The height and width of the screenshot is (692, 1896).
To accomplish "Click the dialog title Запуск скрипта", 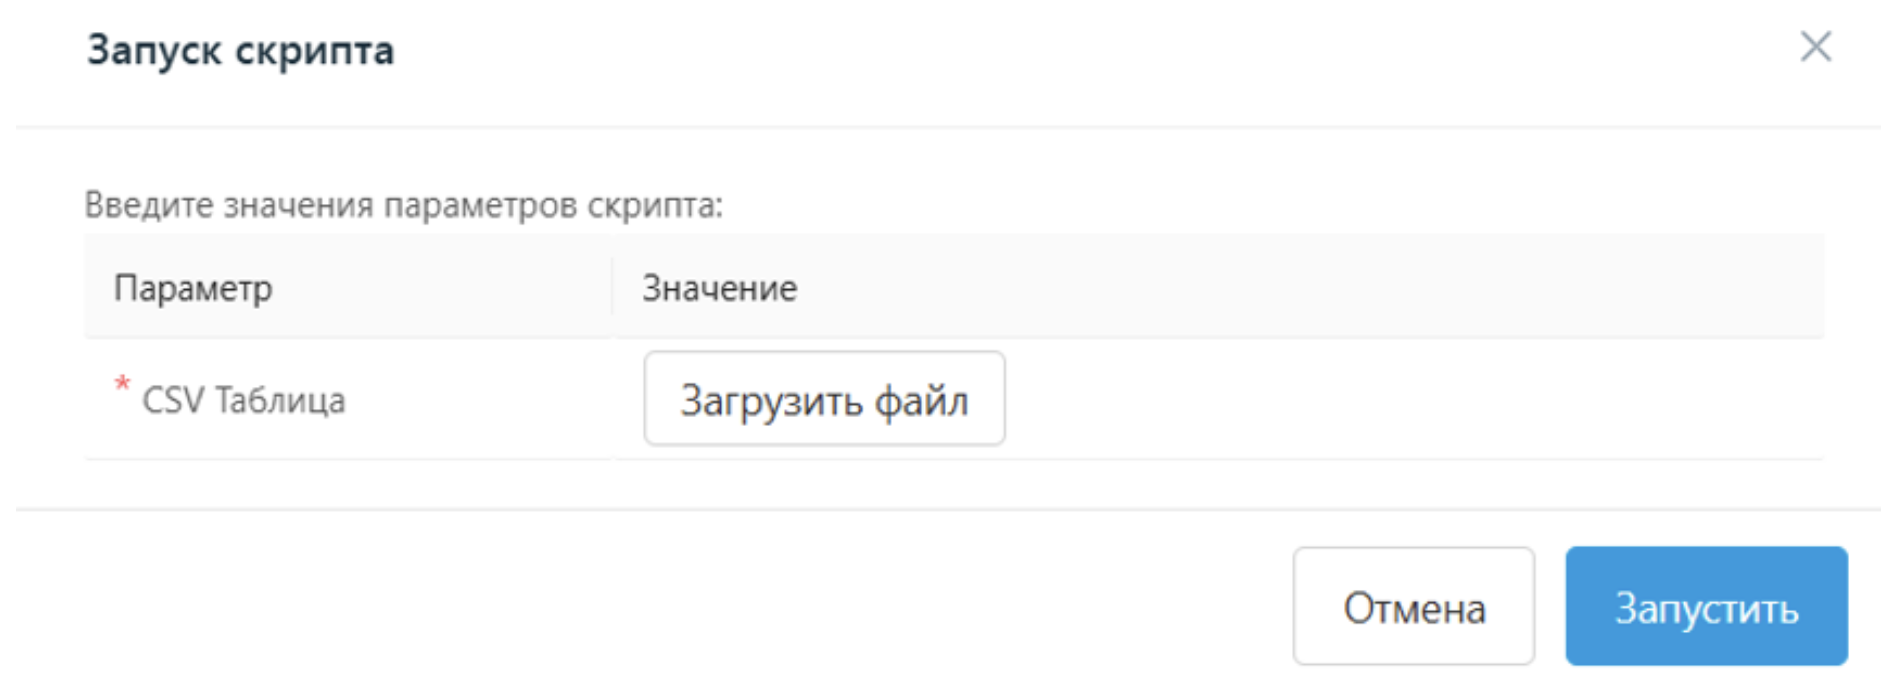I will [241, 49].
